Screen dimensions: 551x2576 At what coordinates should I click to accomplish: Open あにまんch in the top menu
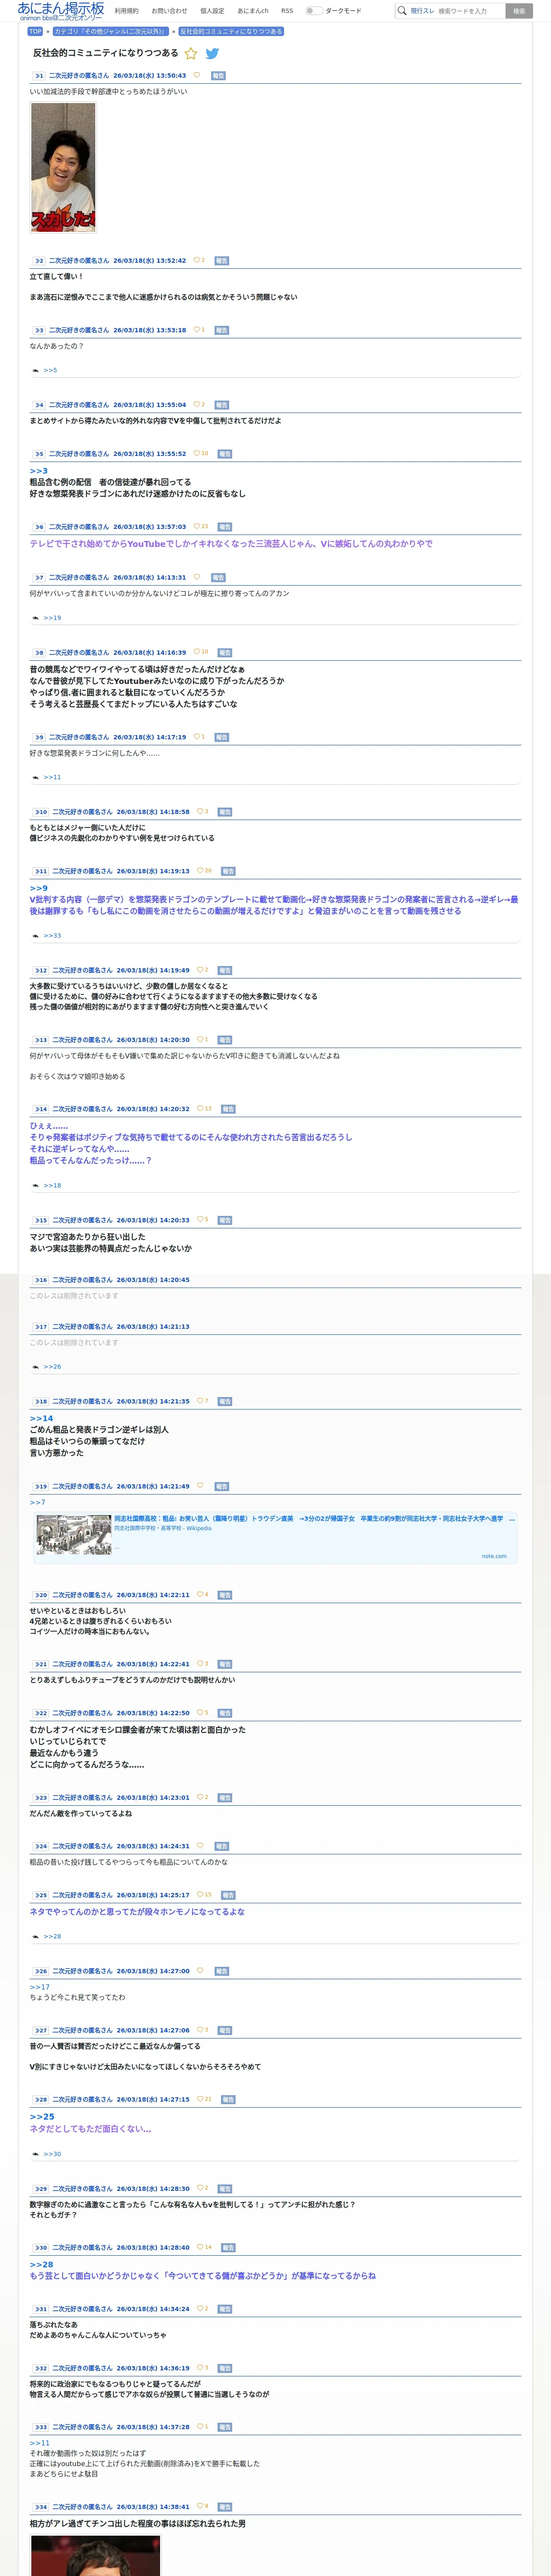pyautogui.click(x=253, y=11)
